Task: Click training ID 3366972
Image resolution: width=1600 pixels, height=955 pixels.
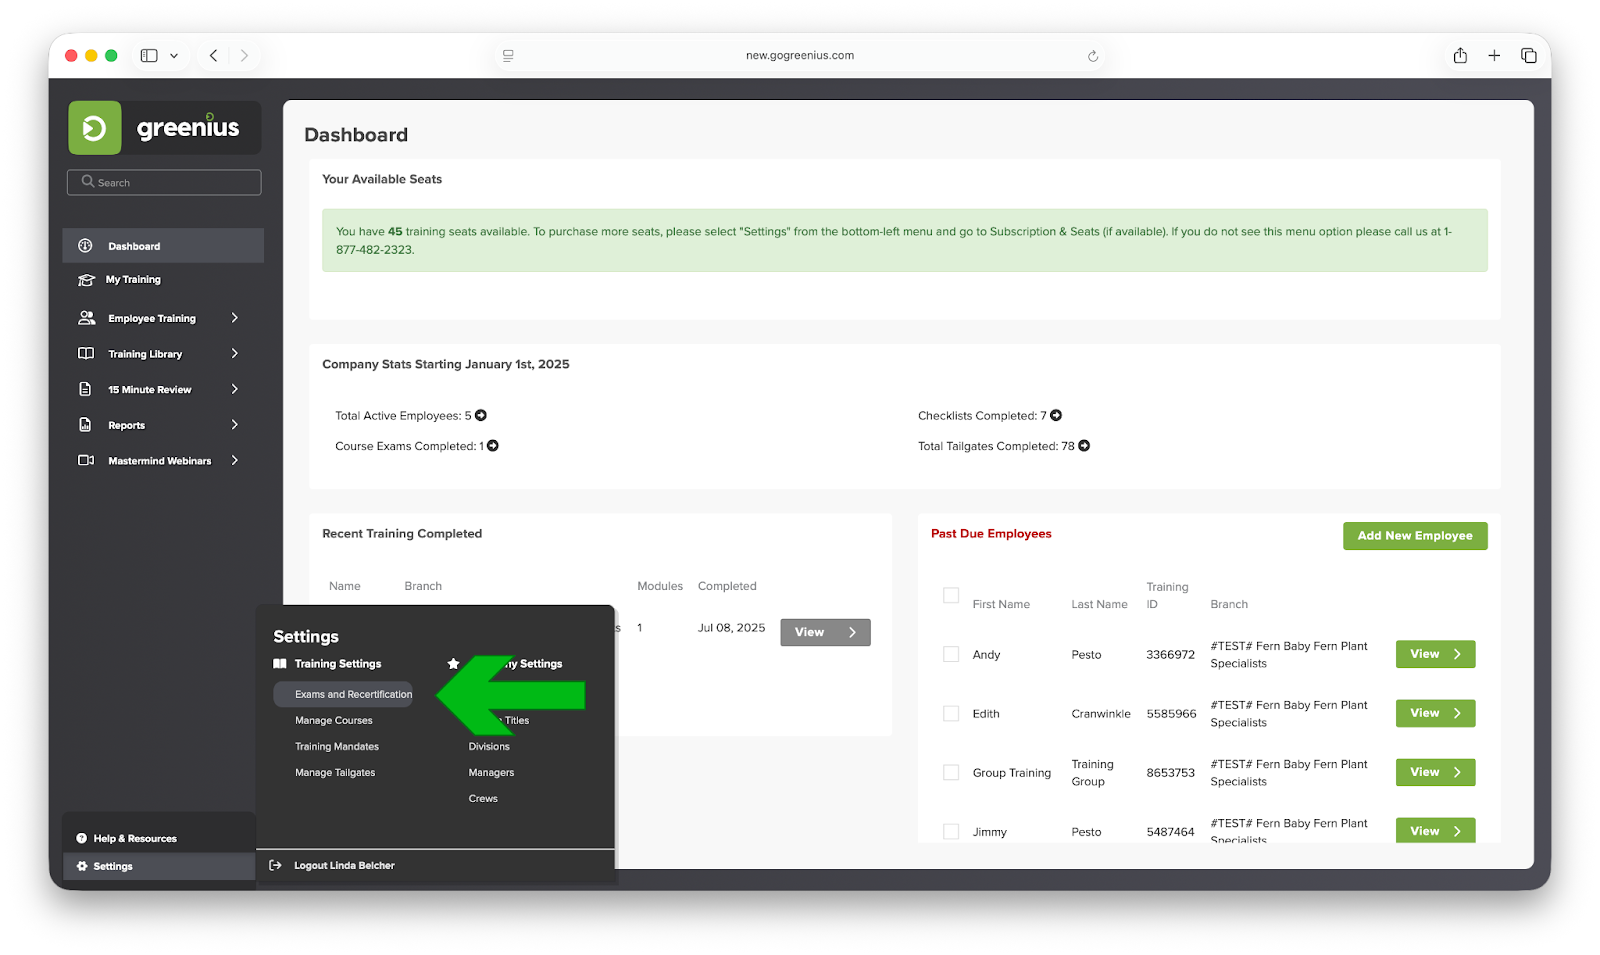Action: click(x=1170, y=655)
